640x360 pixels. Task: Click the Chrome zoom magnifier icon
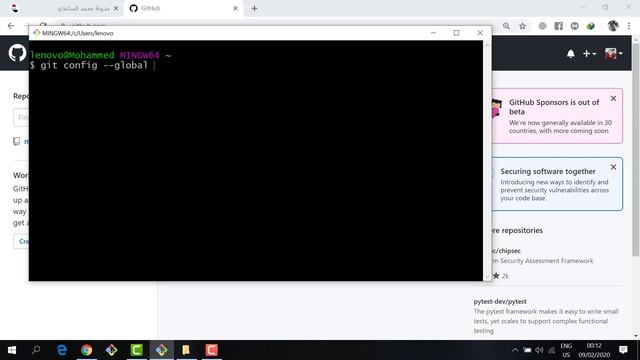pyautogui.click(x=506, y=26)
